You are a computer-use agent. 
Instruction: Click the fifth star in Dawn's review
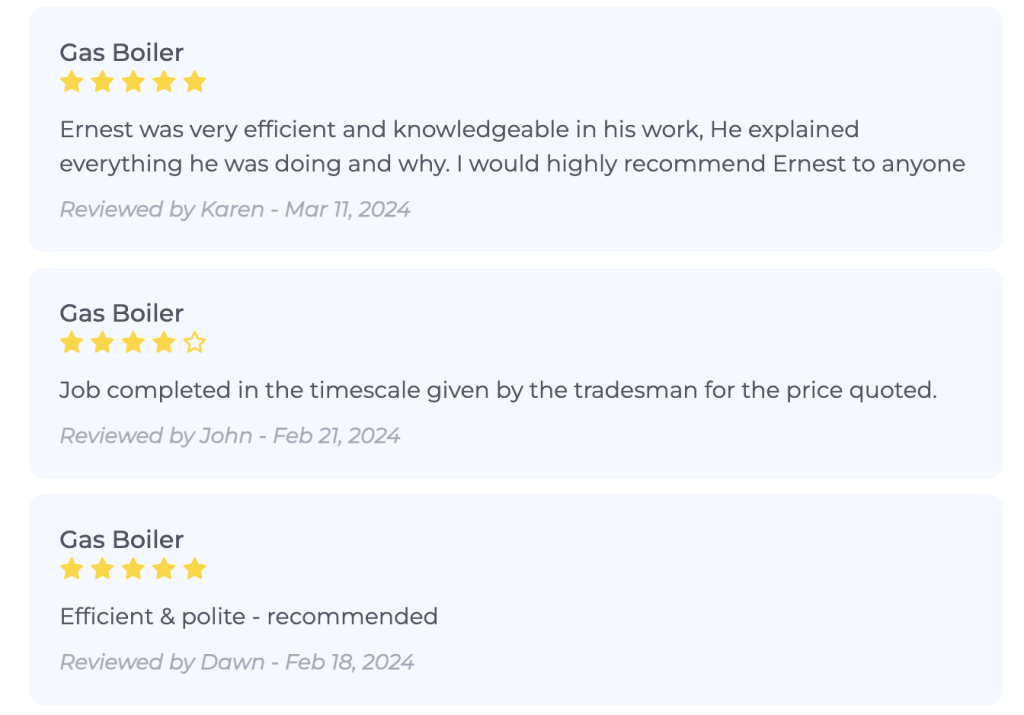click(x=195, y=569)
